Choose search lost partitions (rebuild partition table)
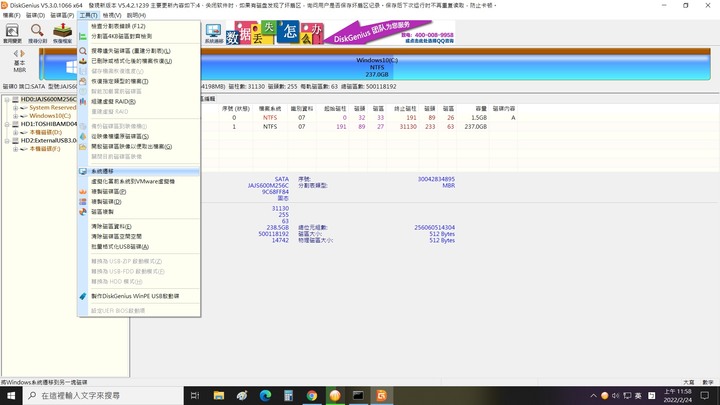The width and height of the screenshot is (720, 405). click(139, 51)
